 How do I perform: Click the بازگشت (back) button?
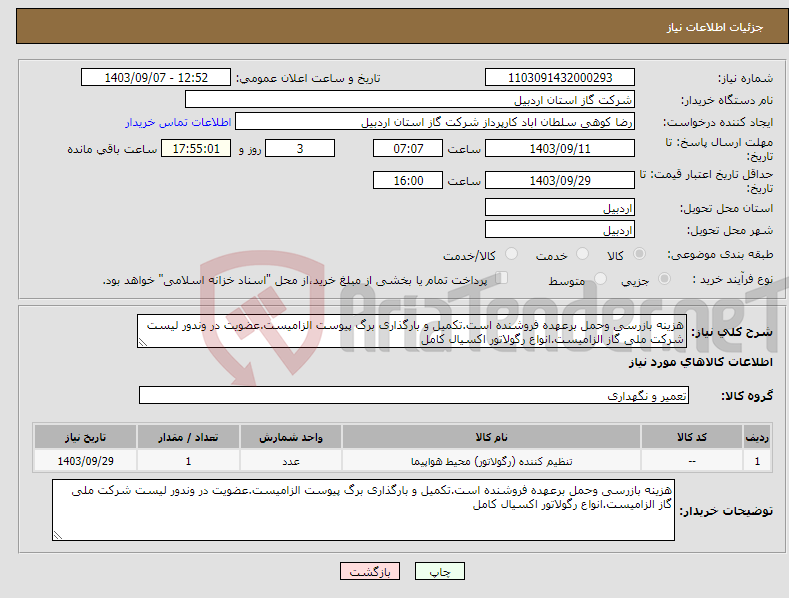(370, 571)
